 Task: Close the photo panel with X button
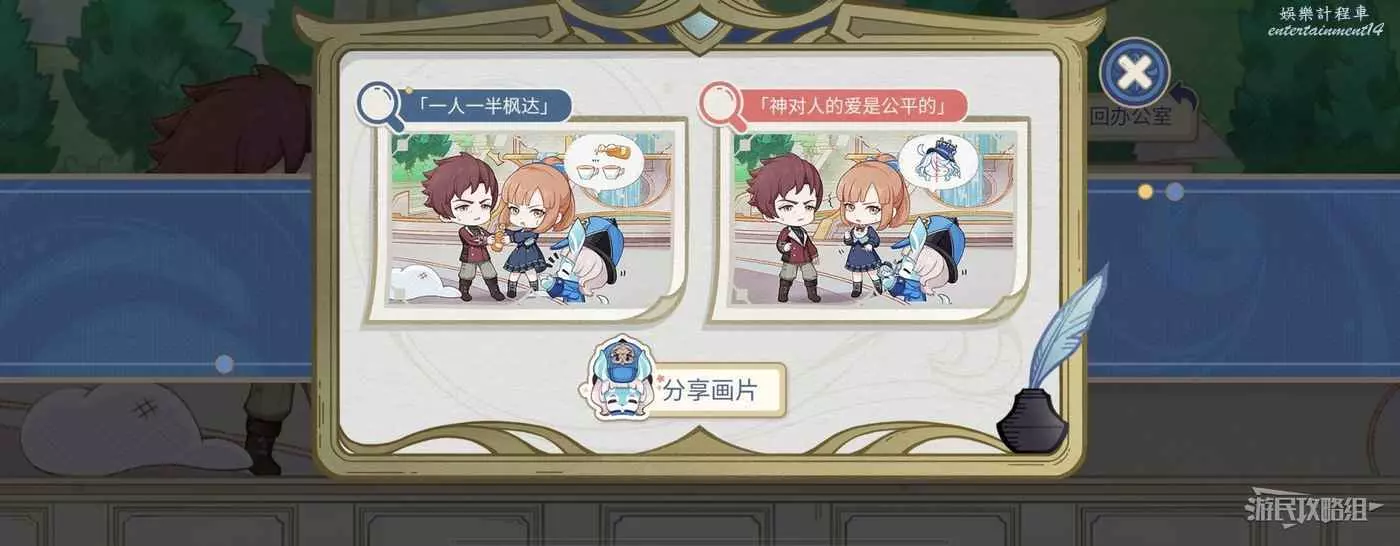click(1134, 72)
